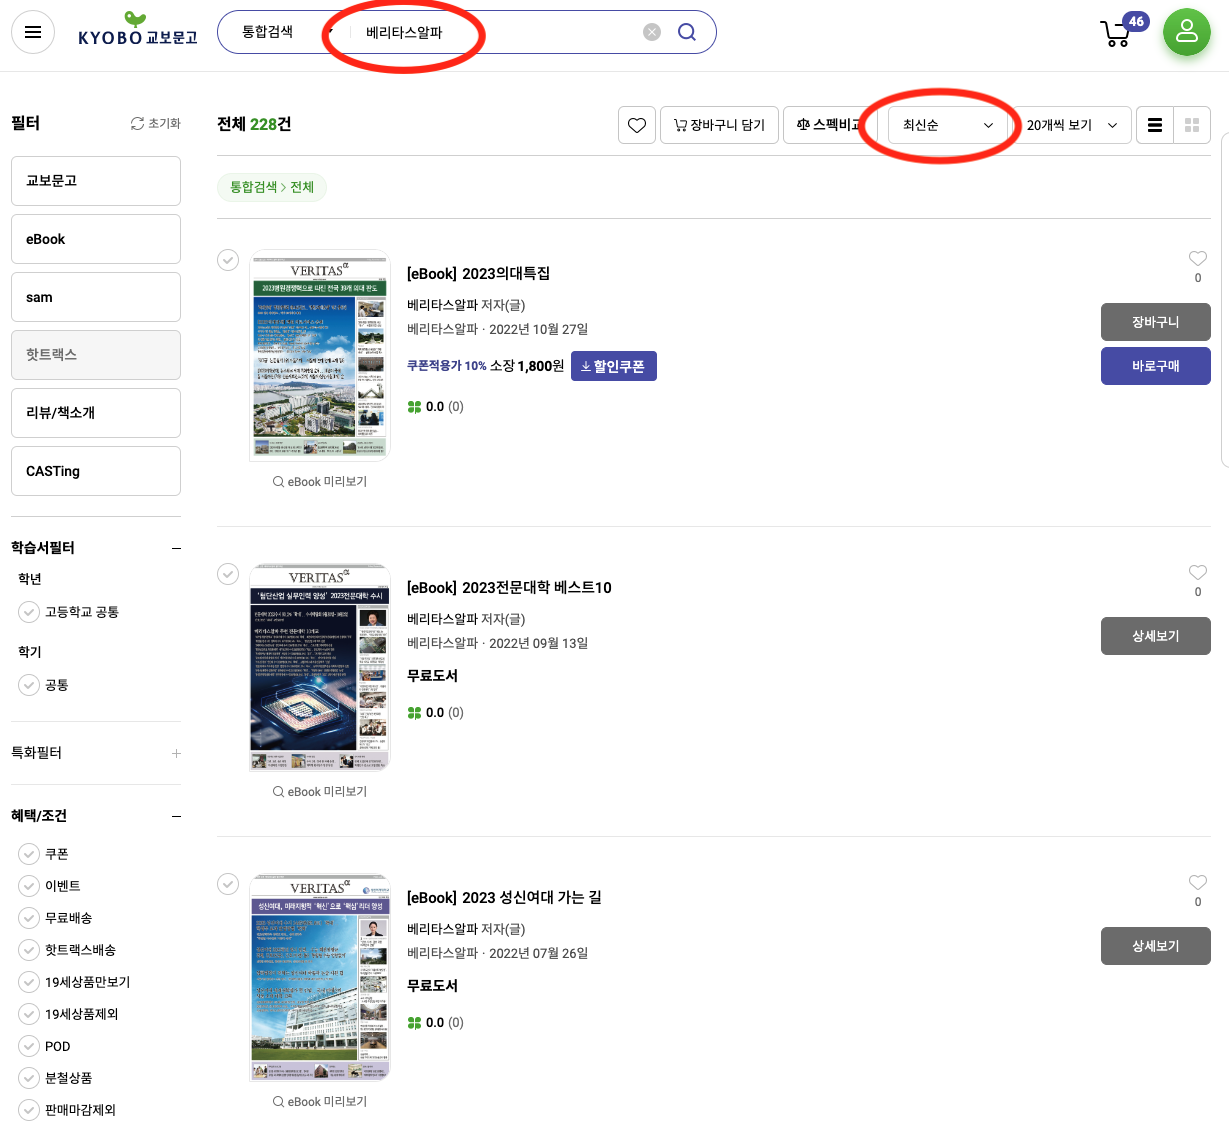Click 바로구매 for 2023의대특집
The width and height of the screenshot is (1229, 1129).
(1156, 366)
